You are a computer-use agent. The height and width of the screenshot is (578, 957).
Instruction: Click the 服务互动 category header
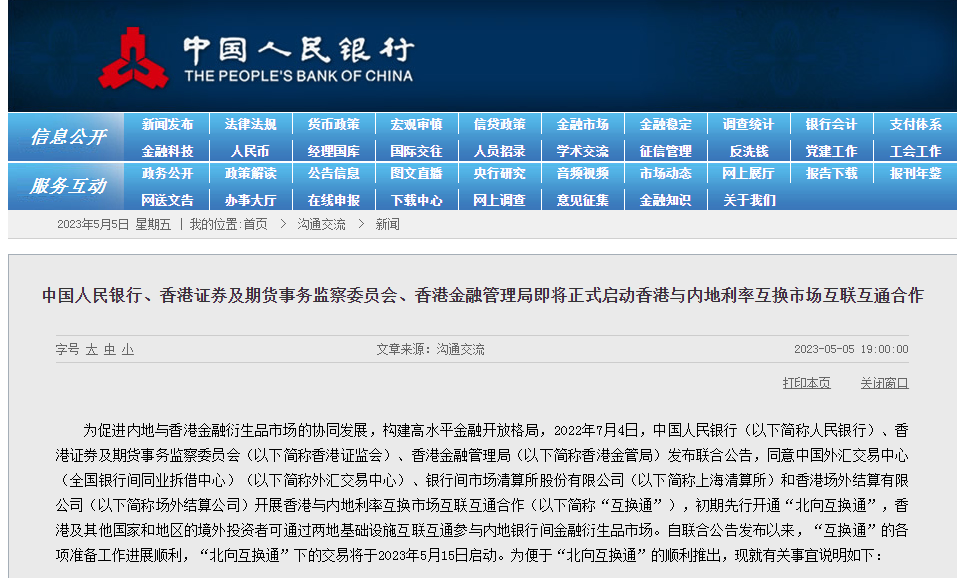coord(68,186)
